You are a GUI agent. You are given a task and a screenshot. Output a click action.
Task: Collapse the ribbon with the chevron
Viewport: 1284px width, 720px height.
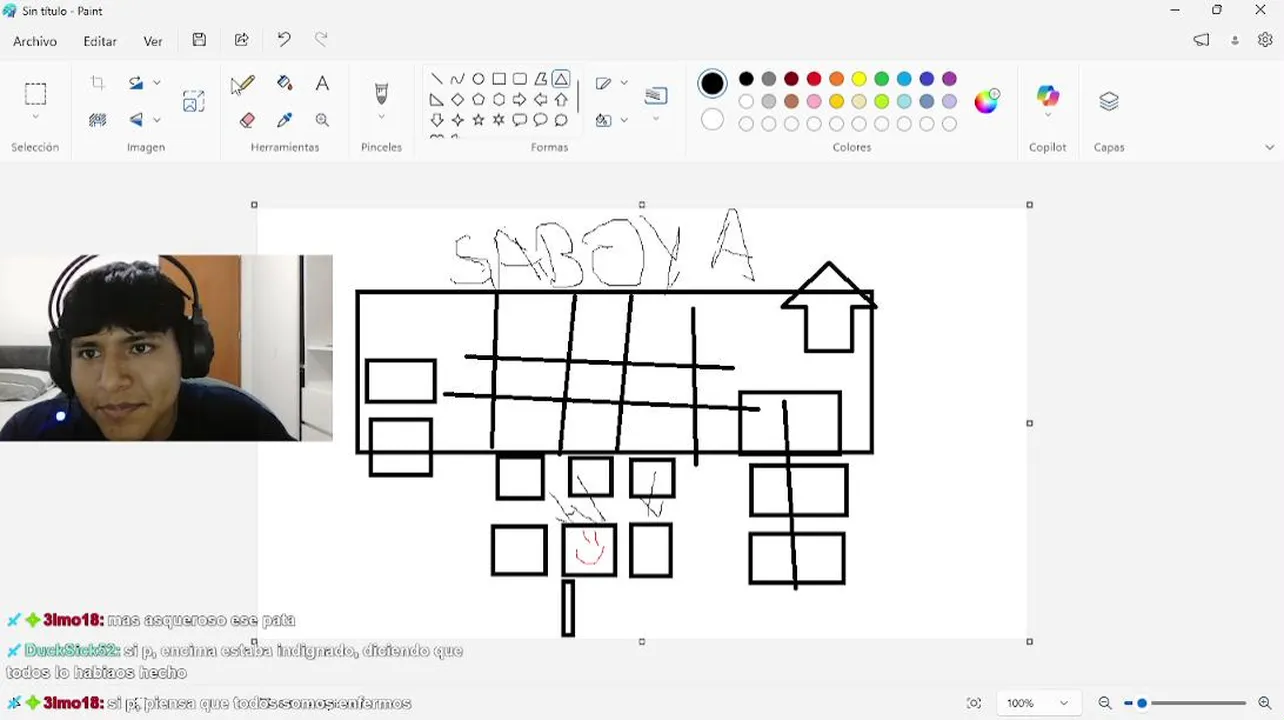coord(1269,147)
